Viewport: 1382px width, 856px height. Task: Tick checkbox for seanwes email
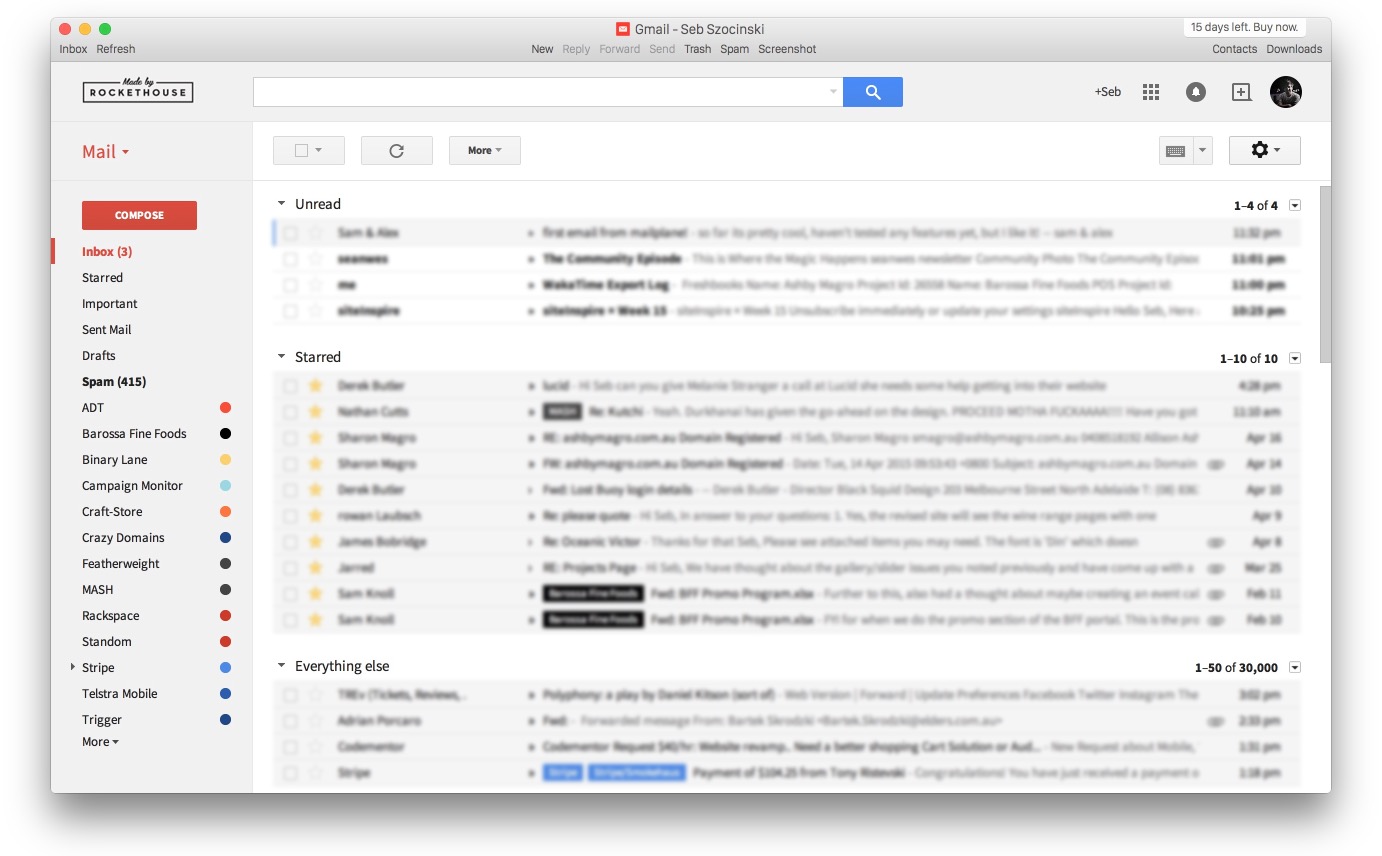(x=290, y=259)
